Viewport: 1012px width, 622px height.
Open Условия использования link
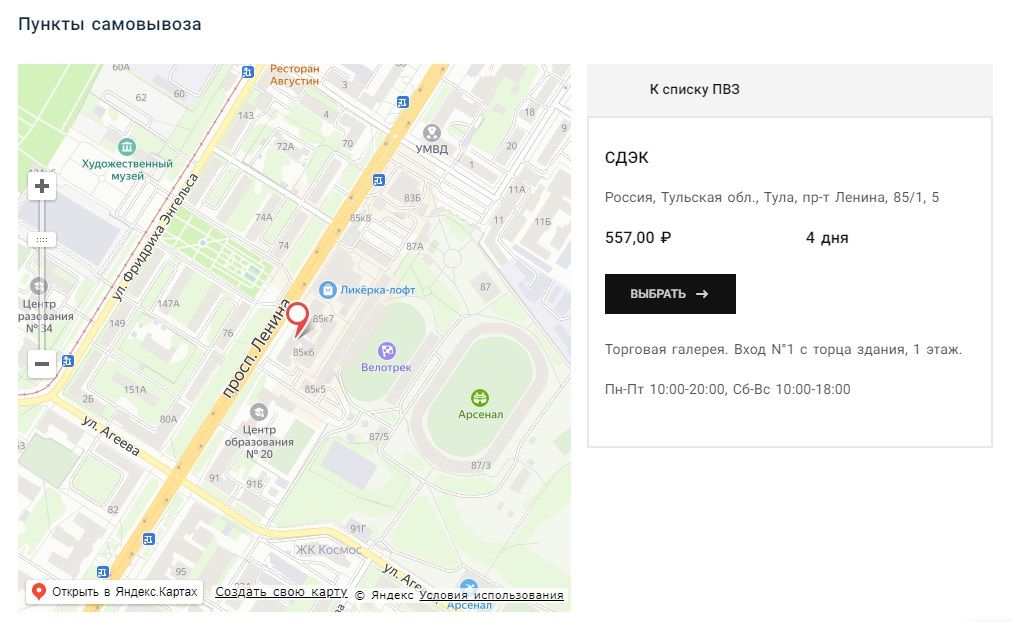click(x=491, y=595)
